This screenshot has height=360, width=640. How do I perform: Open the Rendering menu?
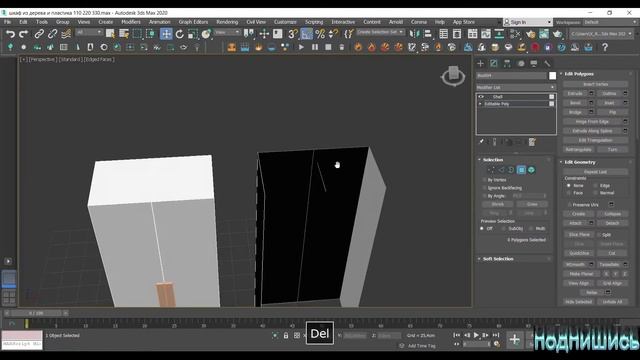coord(227,22)
